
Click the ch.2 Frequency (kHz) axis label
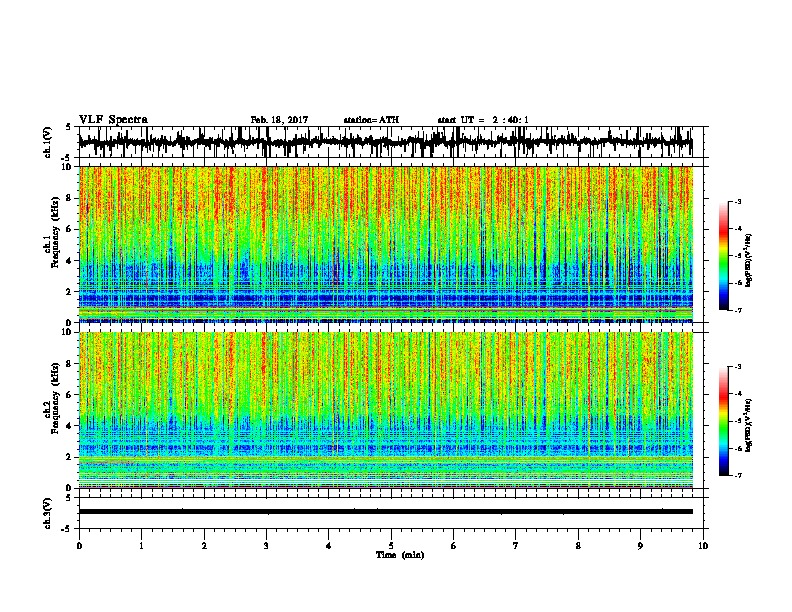(55, 398)
